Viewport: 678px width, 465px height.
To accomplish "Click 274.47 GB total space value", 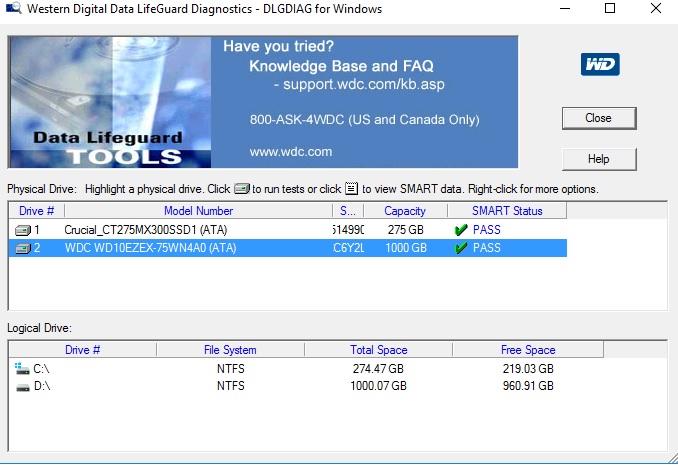I will click(378, 369).
